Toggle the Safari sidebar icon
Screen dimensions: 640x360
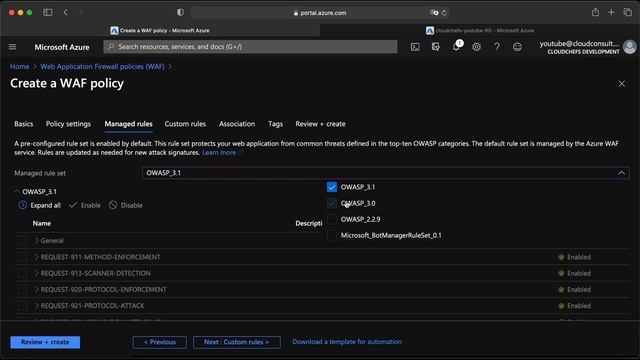pos(48,12)
